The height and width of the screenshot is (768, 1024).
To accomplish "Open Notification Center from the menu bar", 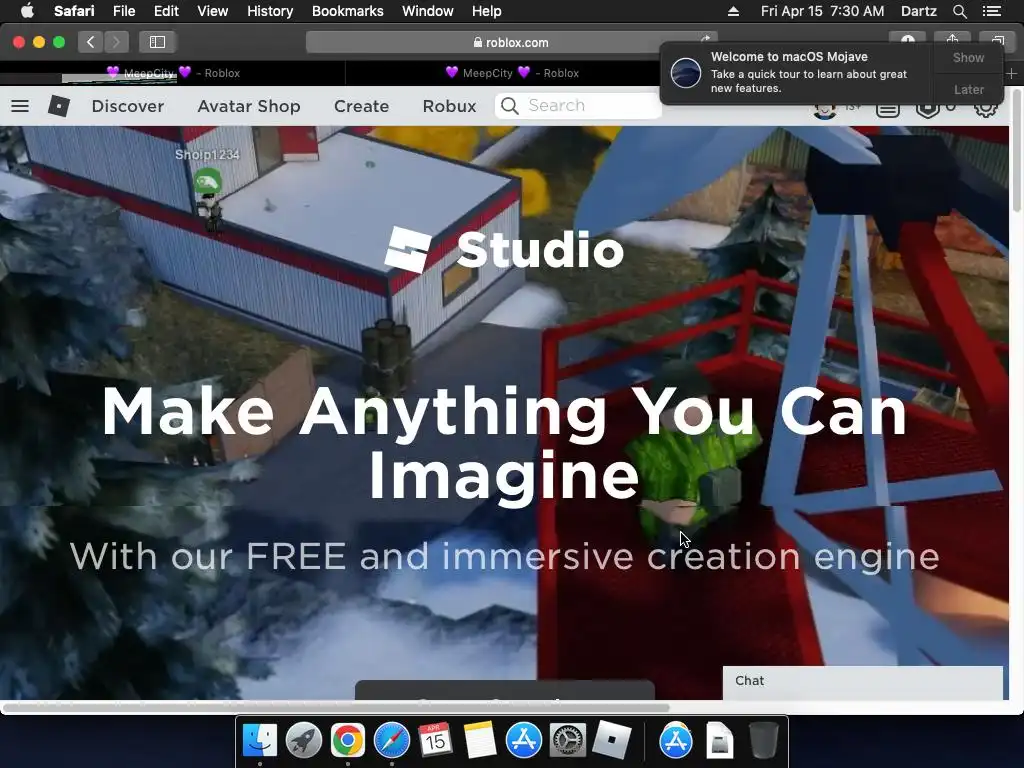I will tap(991, 11).
